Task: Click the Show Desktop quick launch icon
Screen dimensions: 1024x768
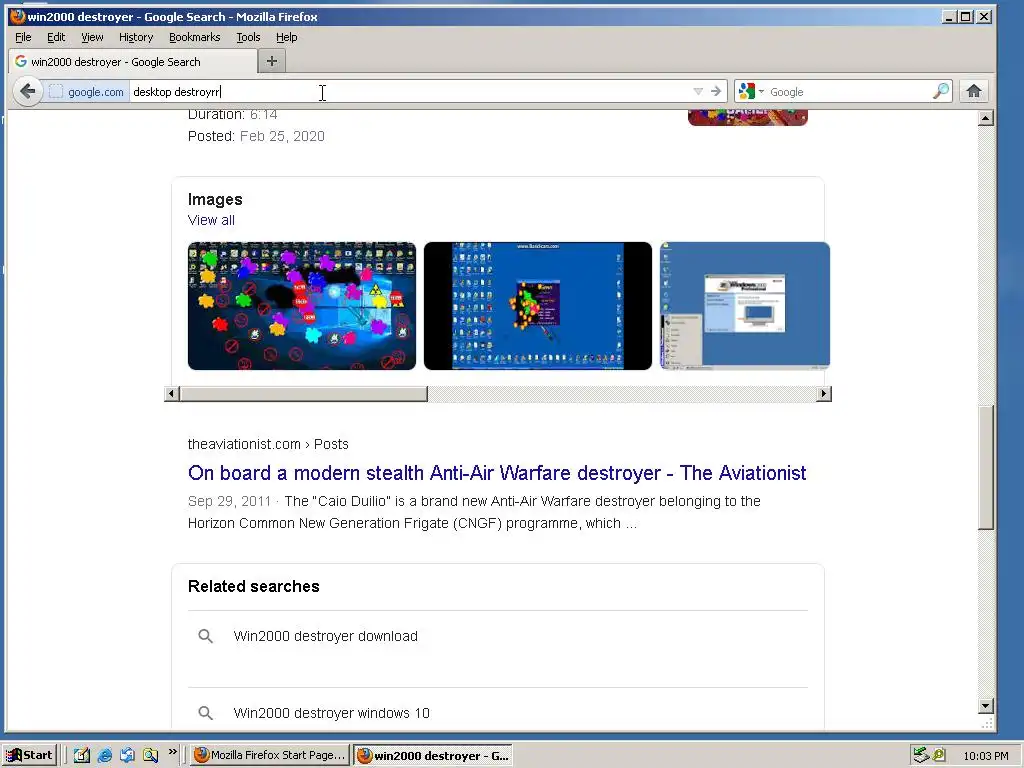Action: [127, 755]
